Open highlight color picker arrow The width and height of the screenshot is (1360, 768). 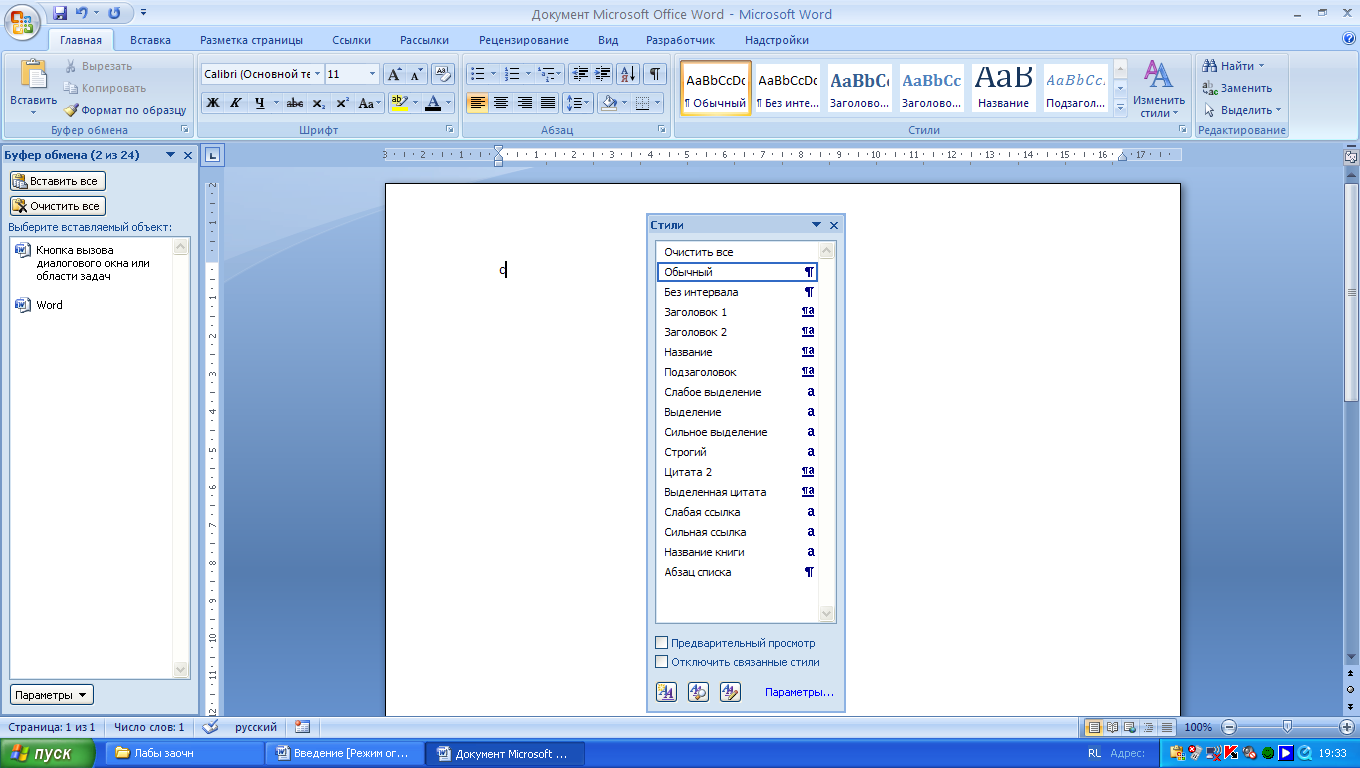[415, 103]
